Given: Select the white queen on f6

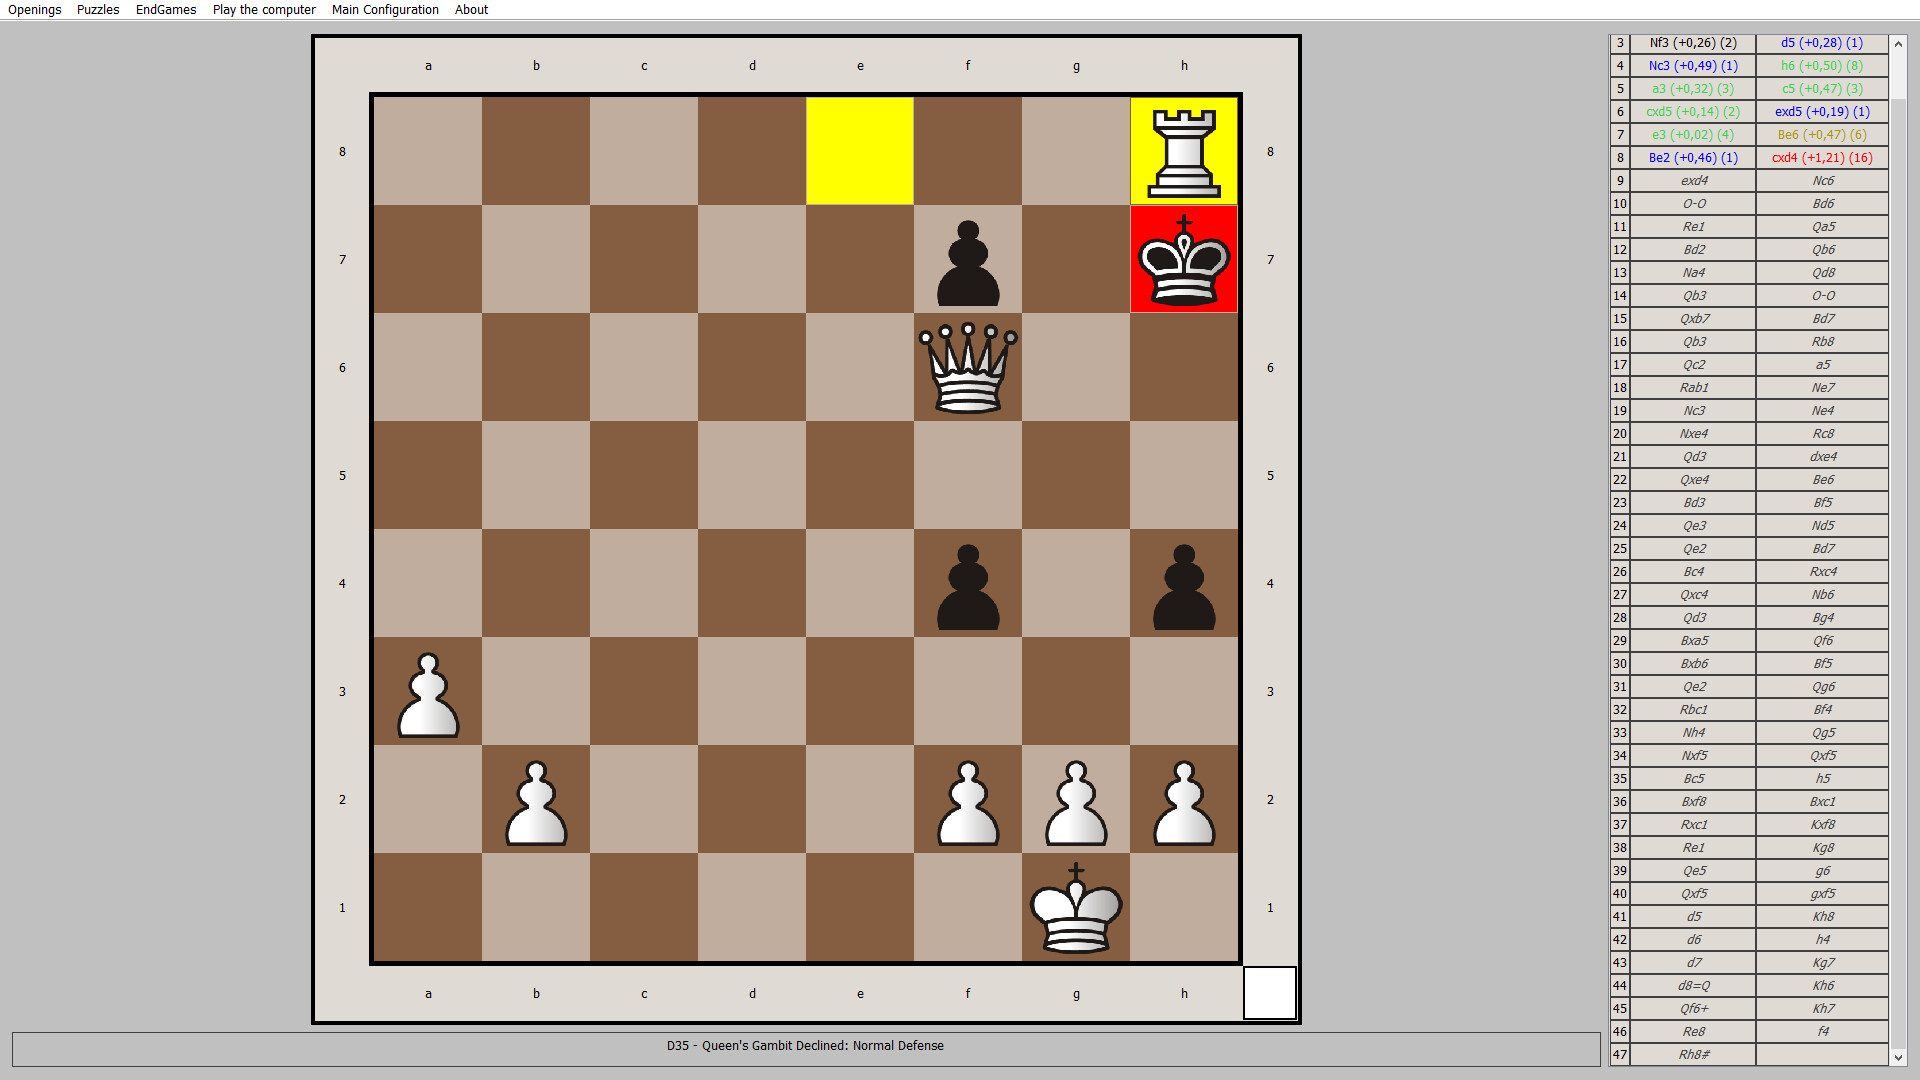Looking at the screenshot, I should tap(967, 367).
